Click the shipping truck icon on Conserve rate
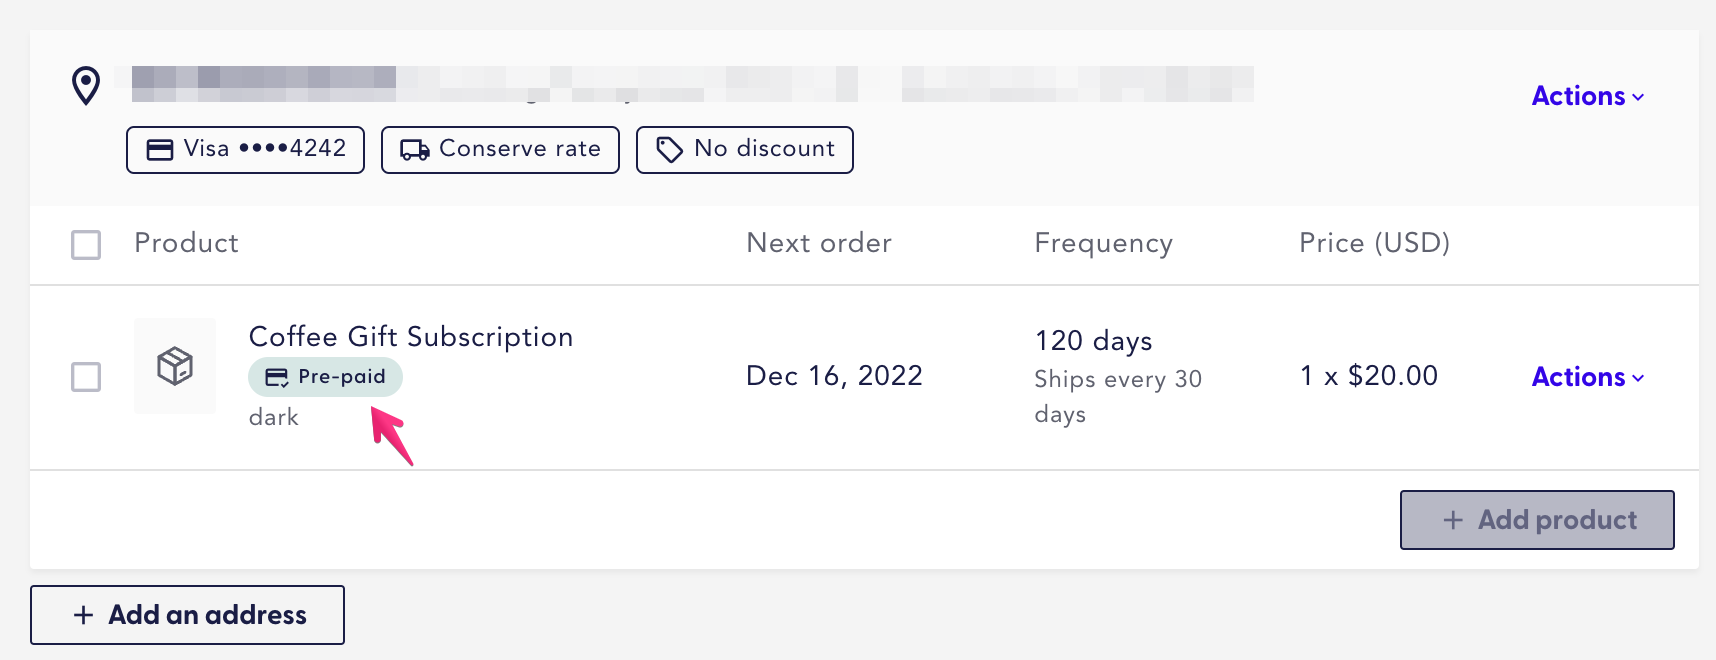Image resolution: width=1716 pixels, height=660 pixels. click(x=416, y=149)
